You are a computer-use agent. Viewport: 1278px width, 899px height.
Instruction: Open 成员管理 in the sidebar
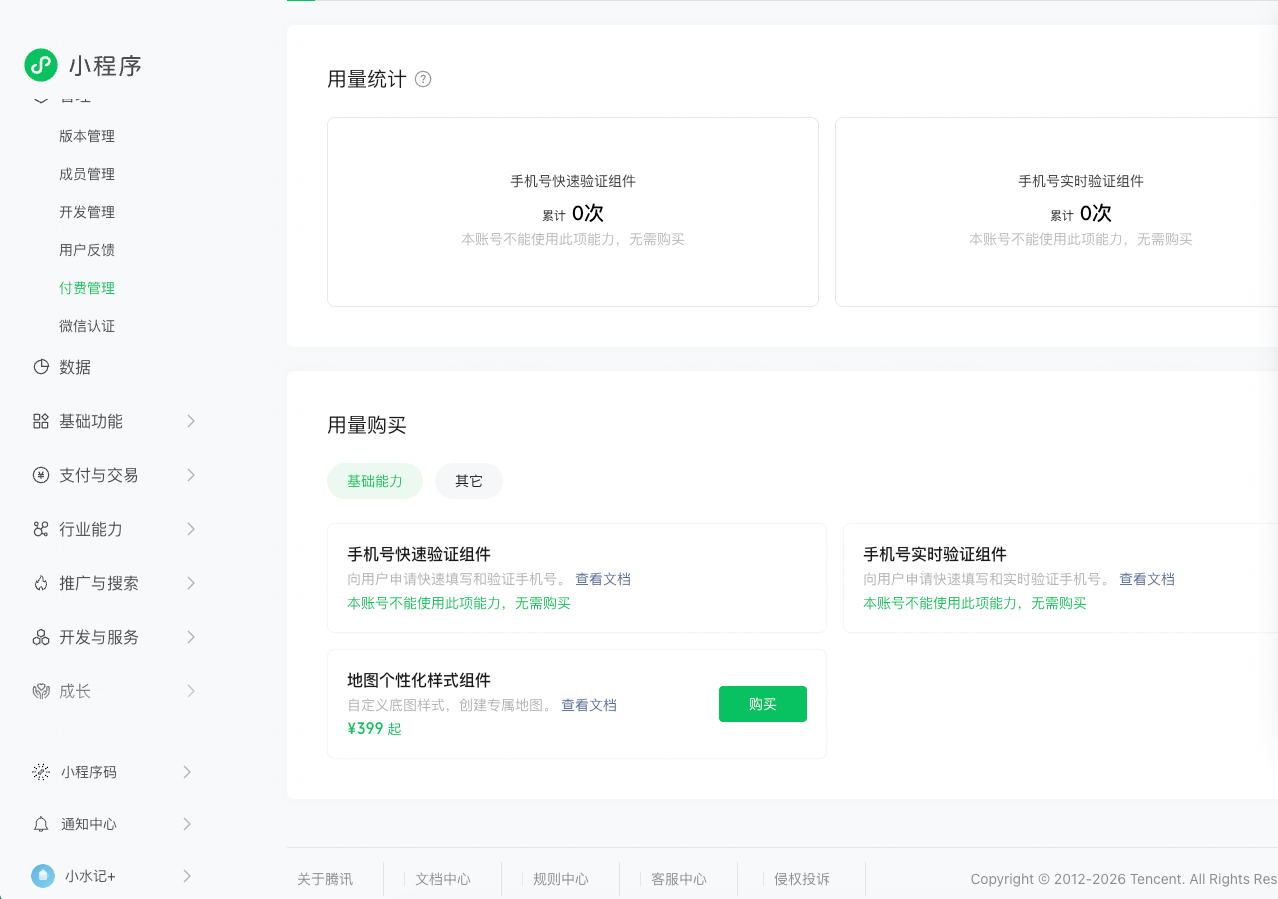click(87, 174)
